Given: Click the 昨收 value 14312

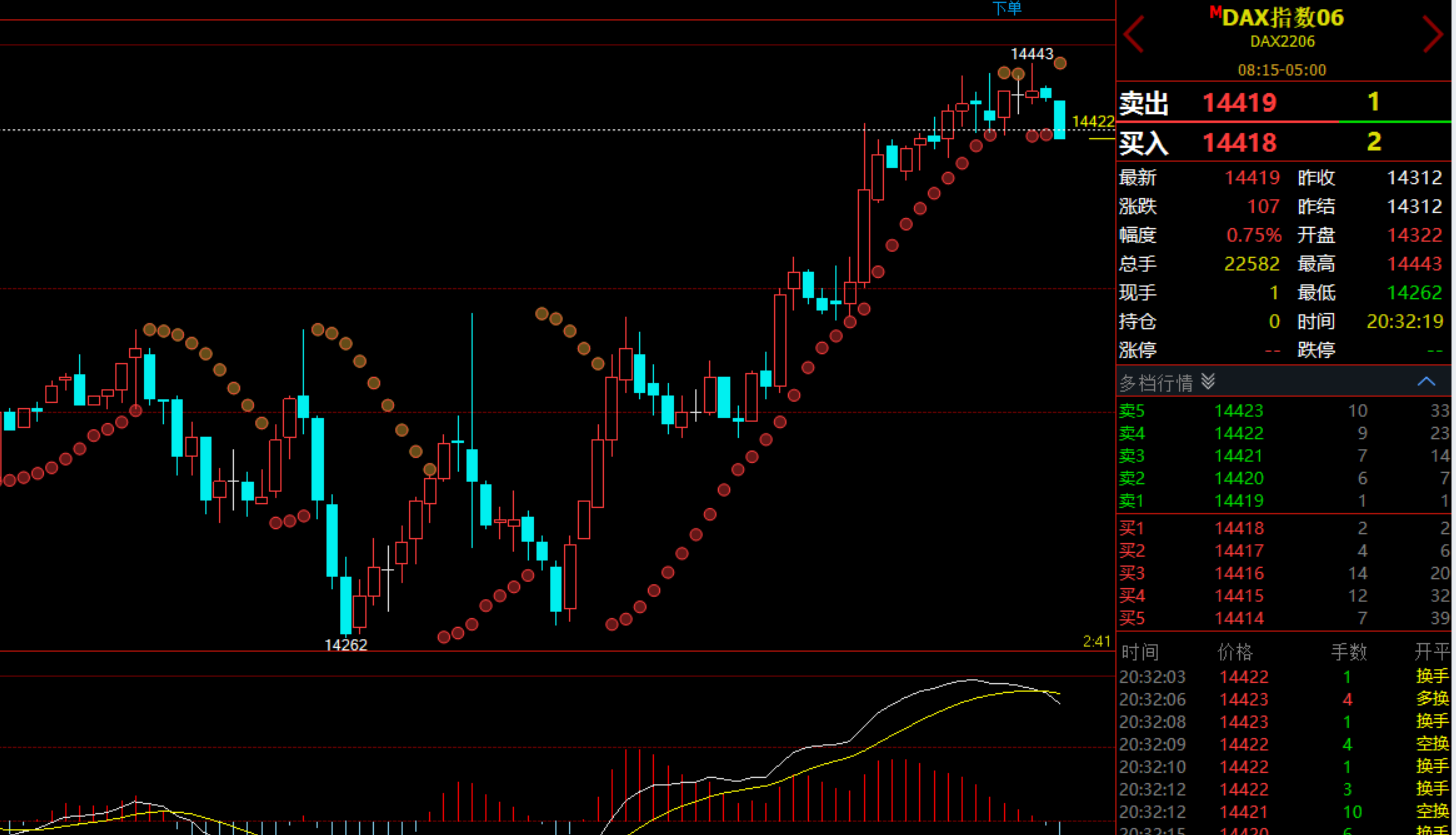Looking at the screenshot, I should pyautogui.click(x=1415, y=178).
